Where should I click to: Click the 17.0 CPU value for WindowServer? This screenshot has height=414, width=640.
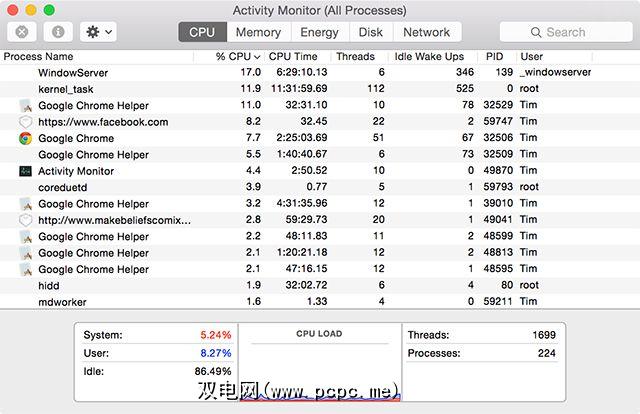click(x=251, y=72)
